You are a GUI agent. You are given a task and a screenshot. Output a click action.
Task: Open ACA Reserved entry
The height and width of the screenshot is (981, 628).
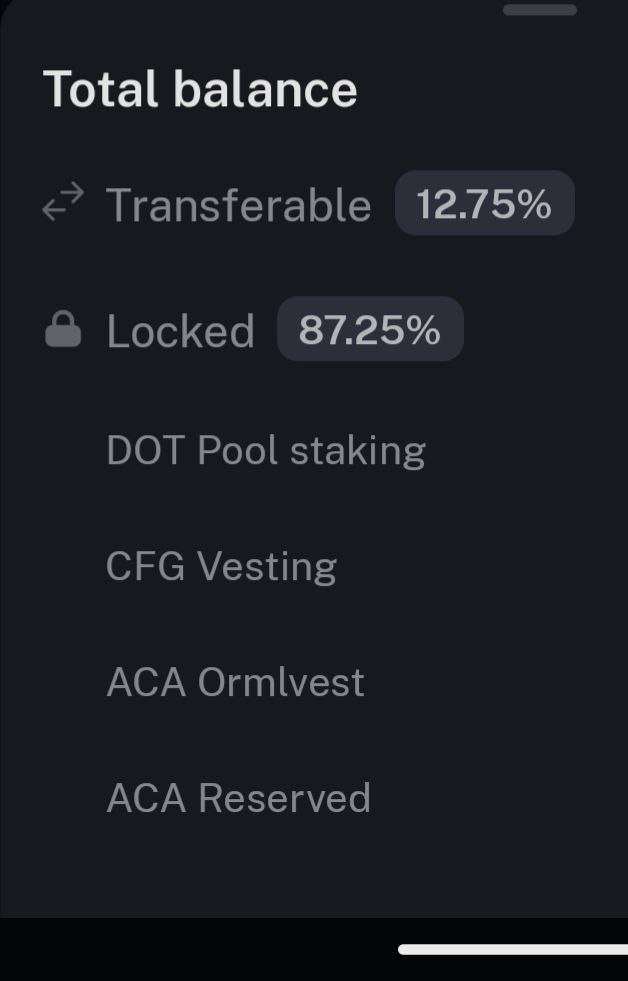(x=238, y=797)
